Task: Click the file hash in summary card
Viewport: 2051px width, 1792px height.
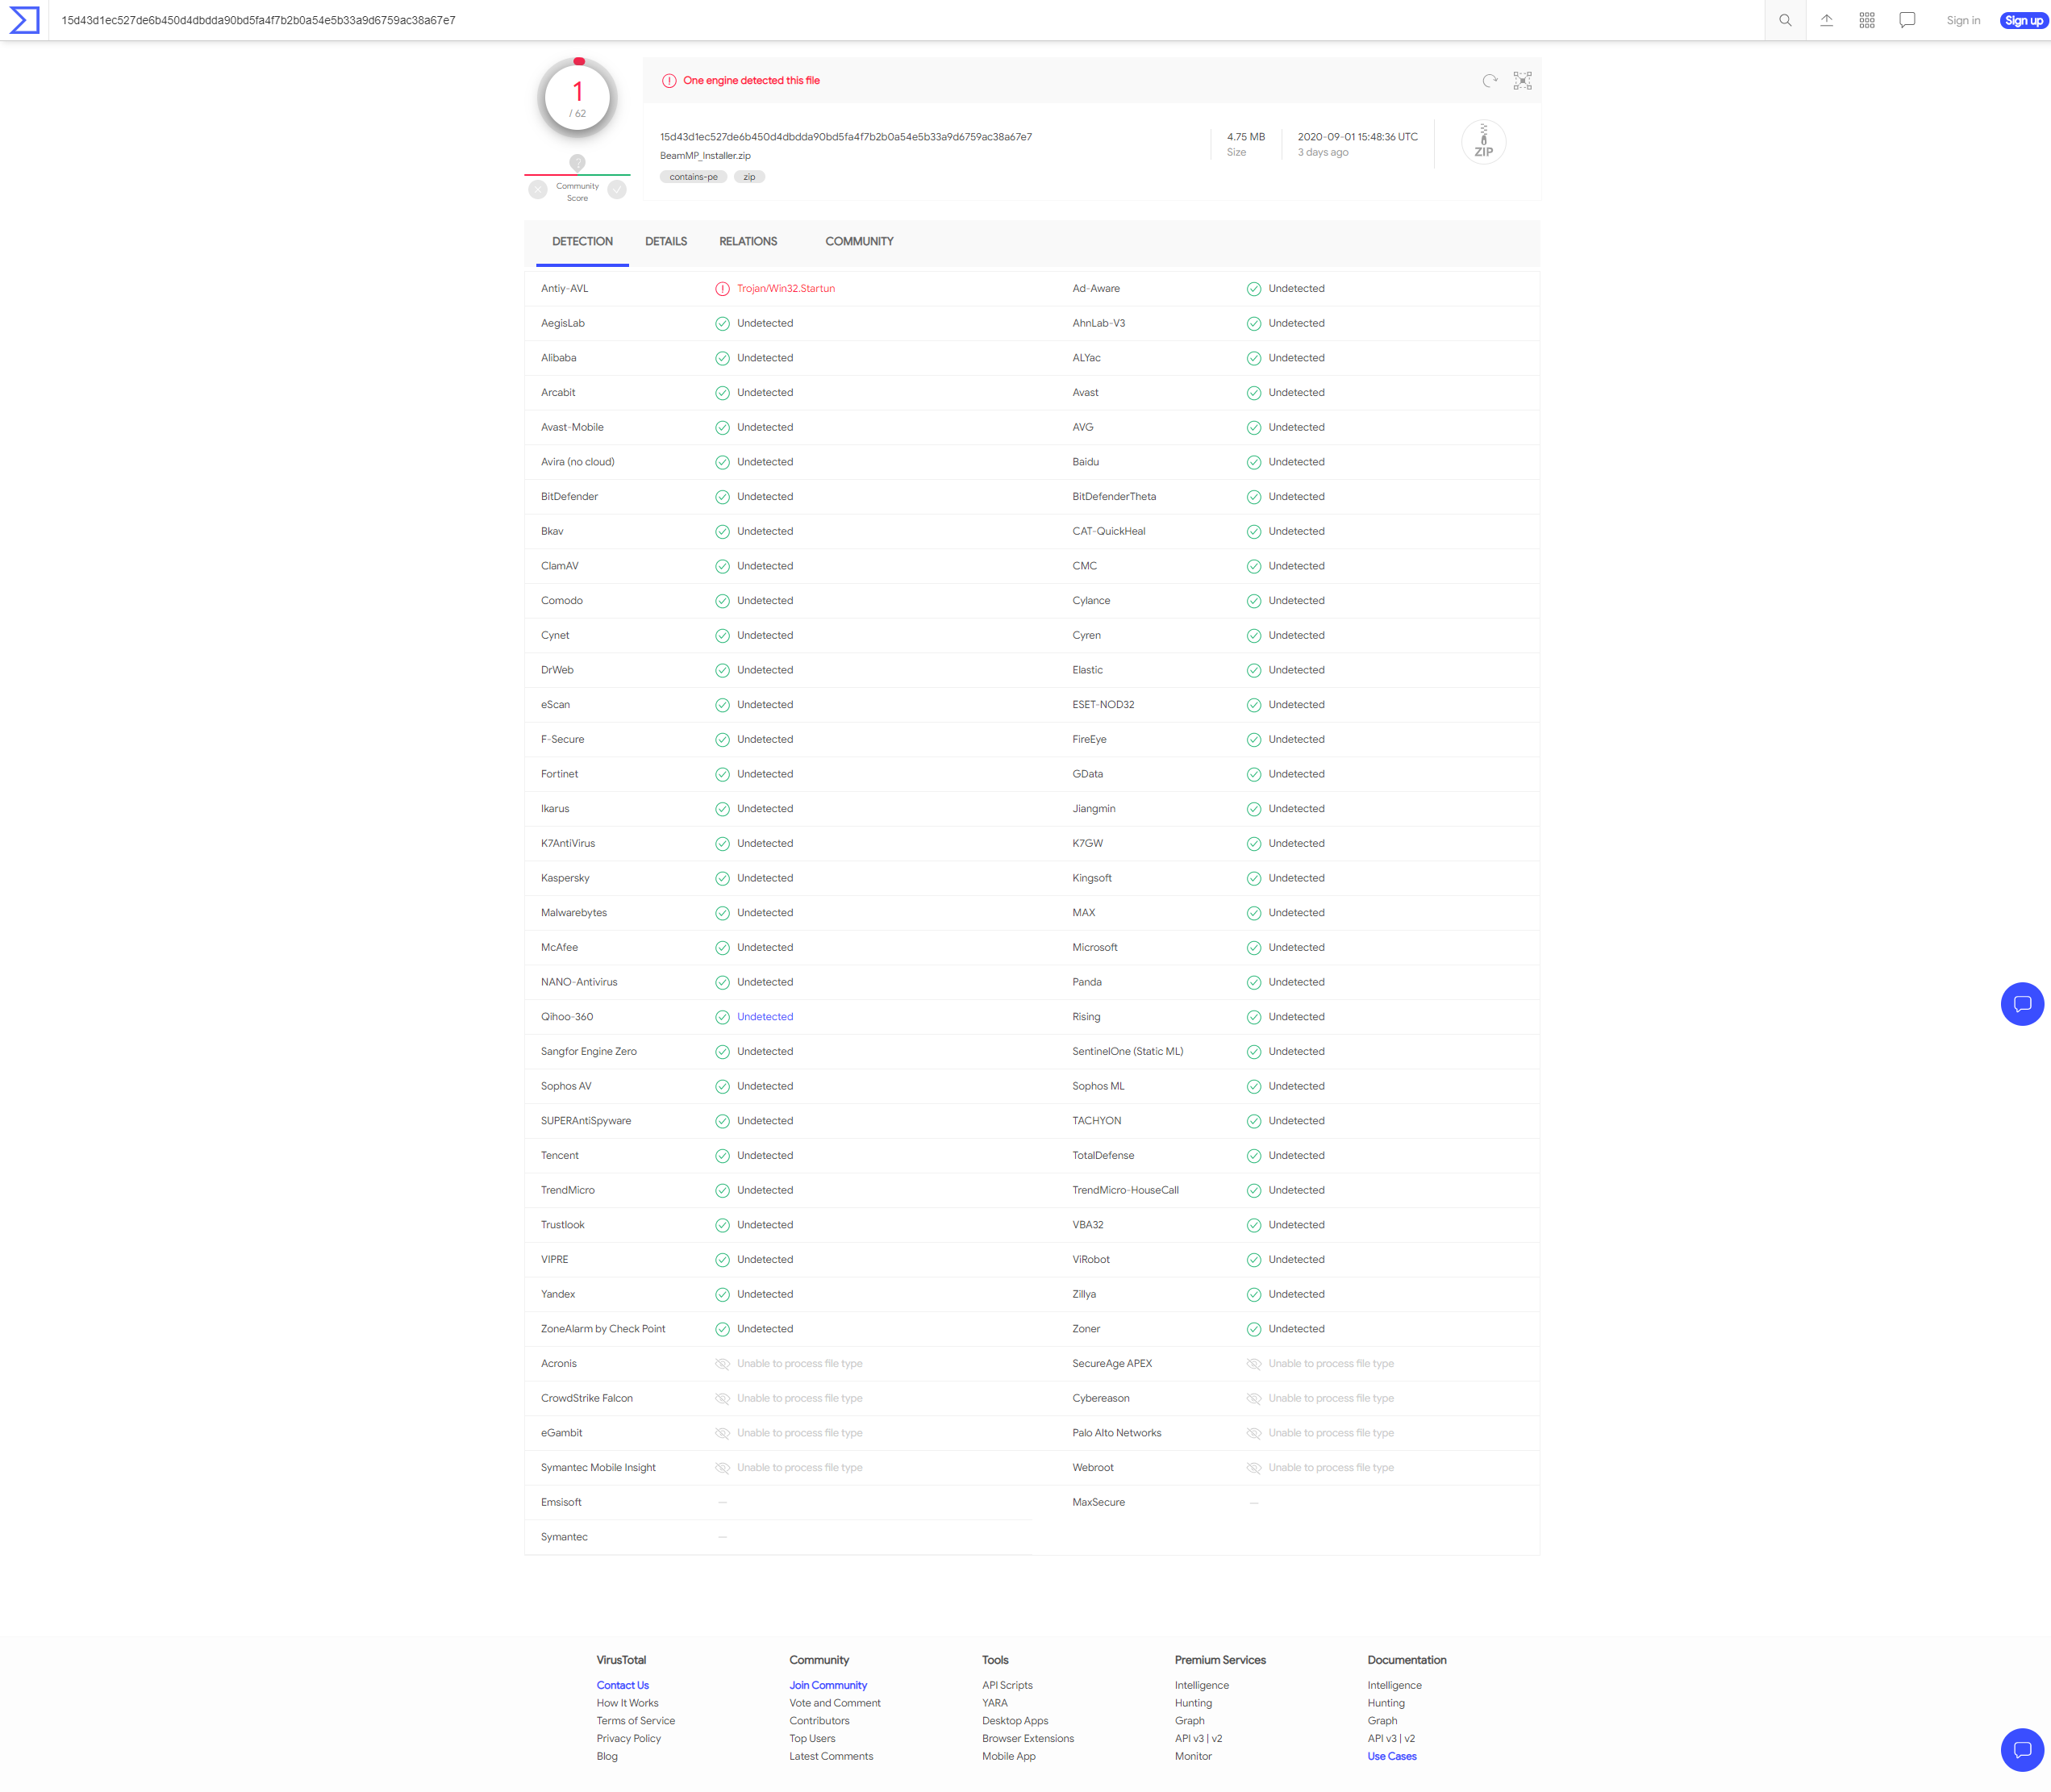Action: 846,137
